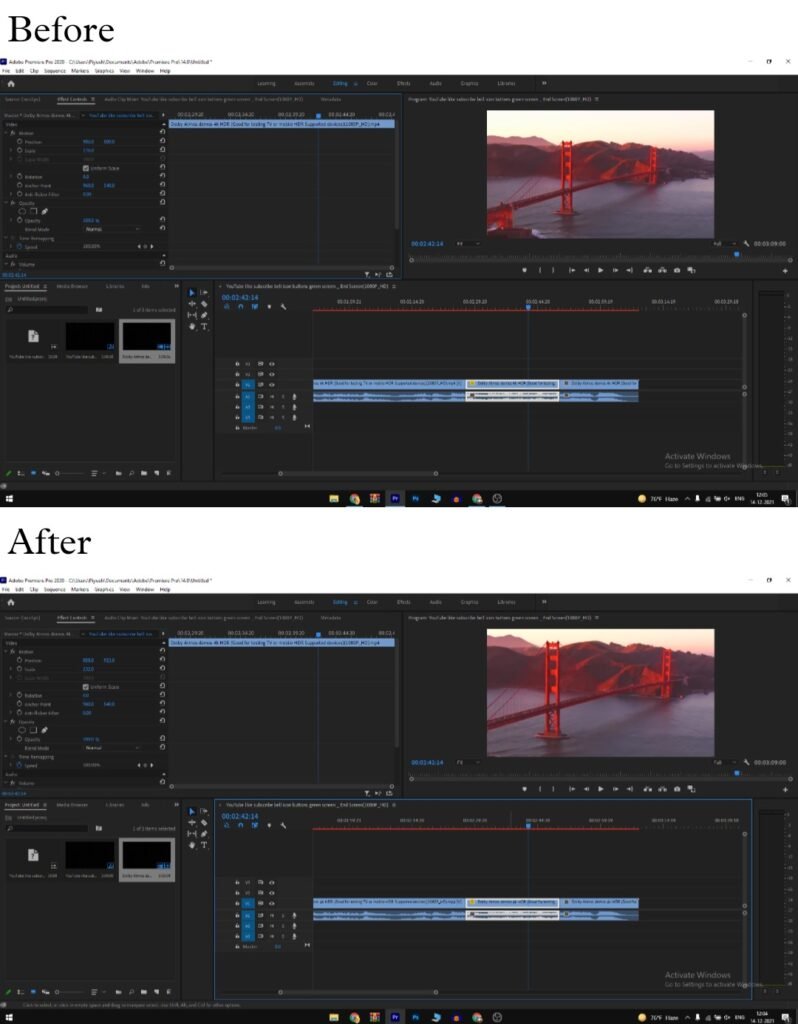The height and width of the screenshot is (1024, 798).
Task: Choose the Hand tool in the Before screenshot
Action: tap(192, 326)
